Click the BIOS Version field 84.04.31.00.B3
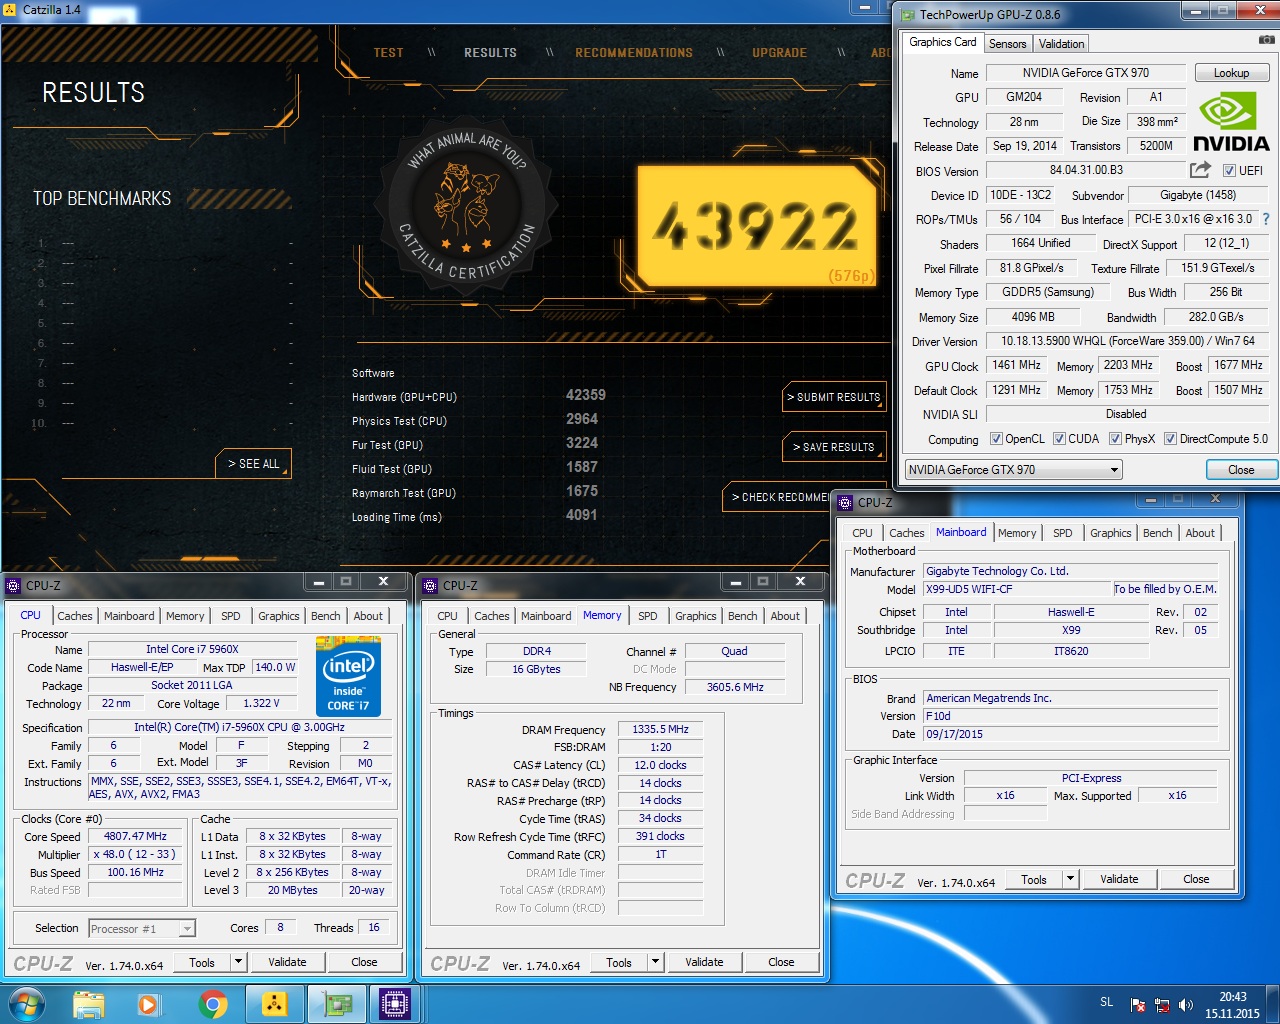Screen dimensions: 1280x1024 pos(1086,171)
